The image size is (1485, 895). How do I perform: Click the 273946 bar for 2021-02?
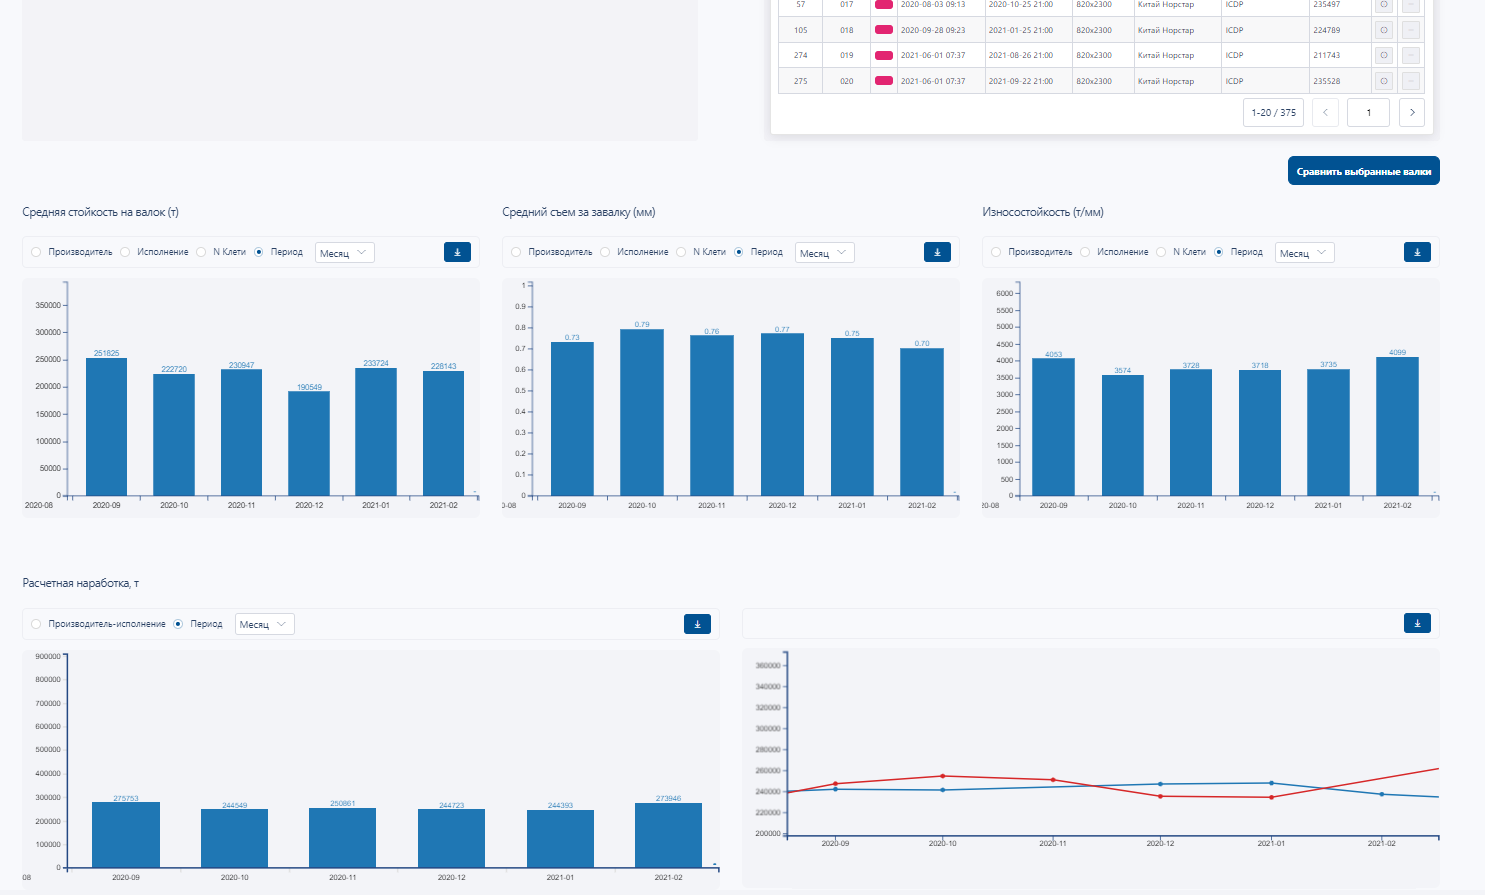coord(669,835)
